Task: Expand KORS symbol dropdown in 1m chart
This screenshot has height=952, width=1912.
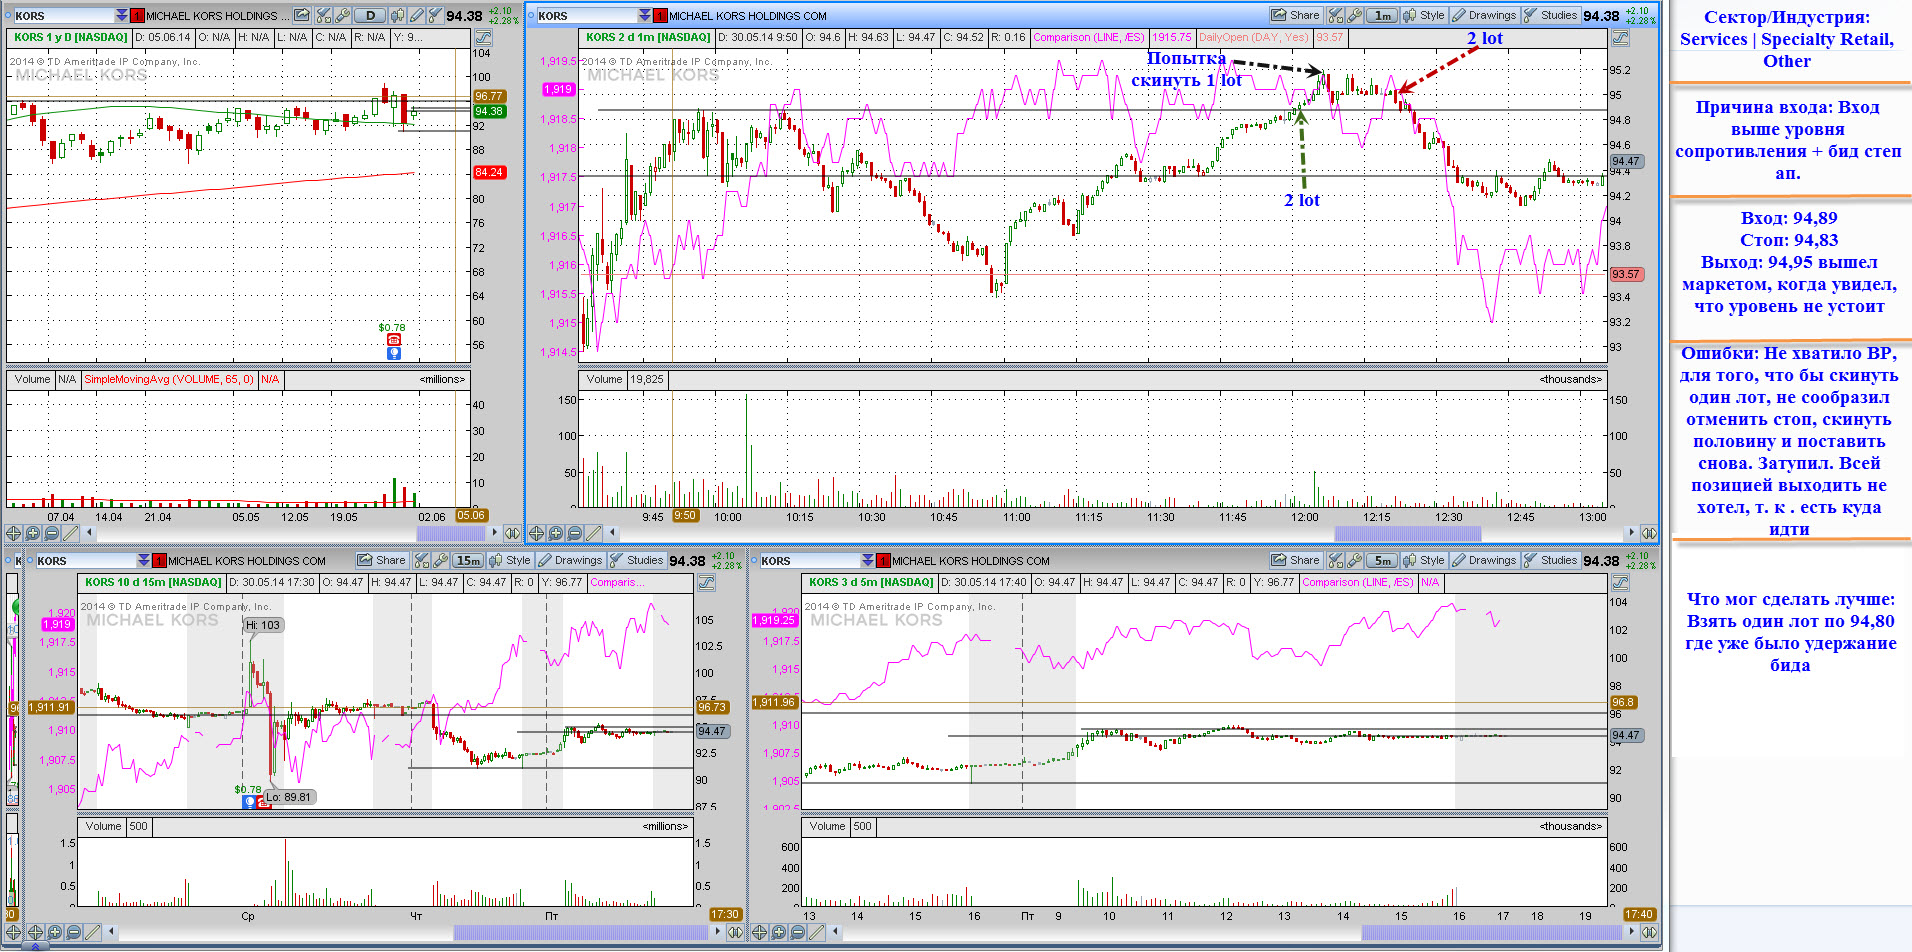Action: click(644, 15)
